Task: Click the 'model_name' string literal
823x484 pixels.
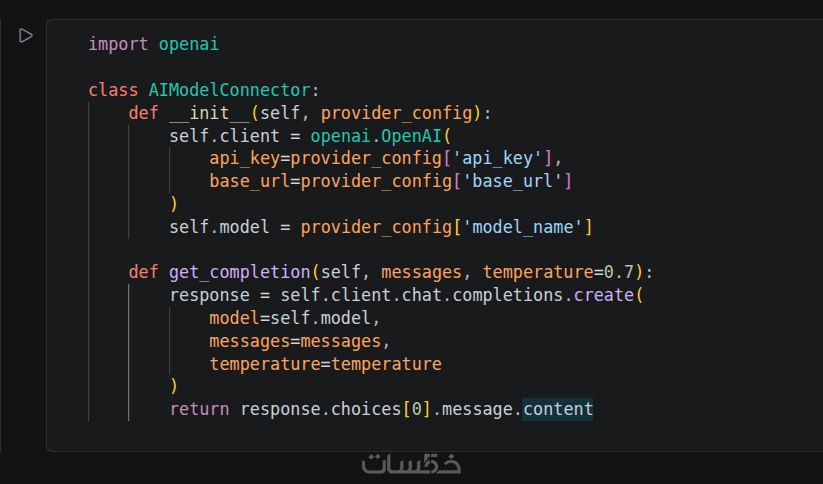Action: [525, 227]
